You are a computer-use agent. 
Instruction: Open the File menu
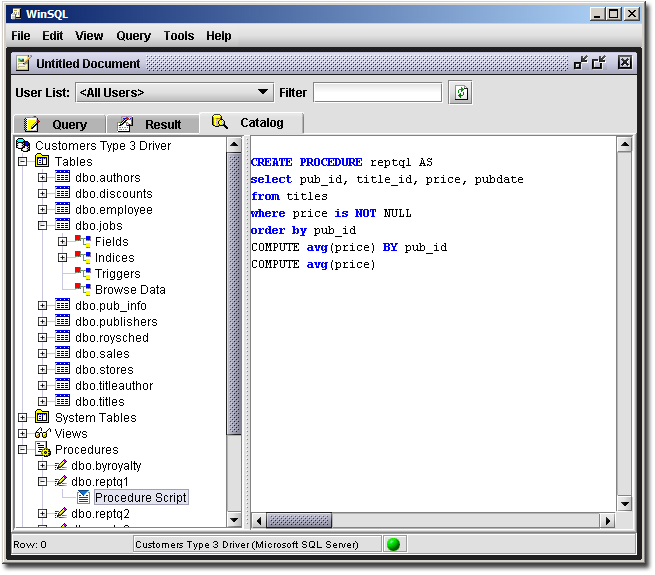[20, 36]
